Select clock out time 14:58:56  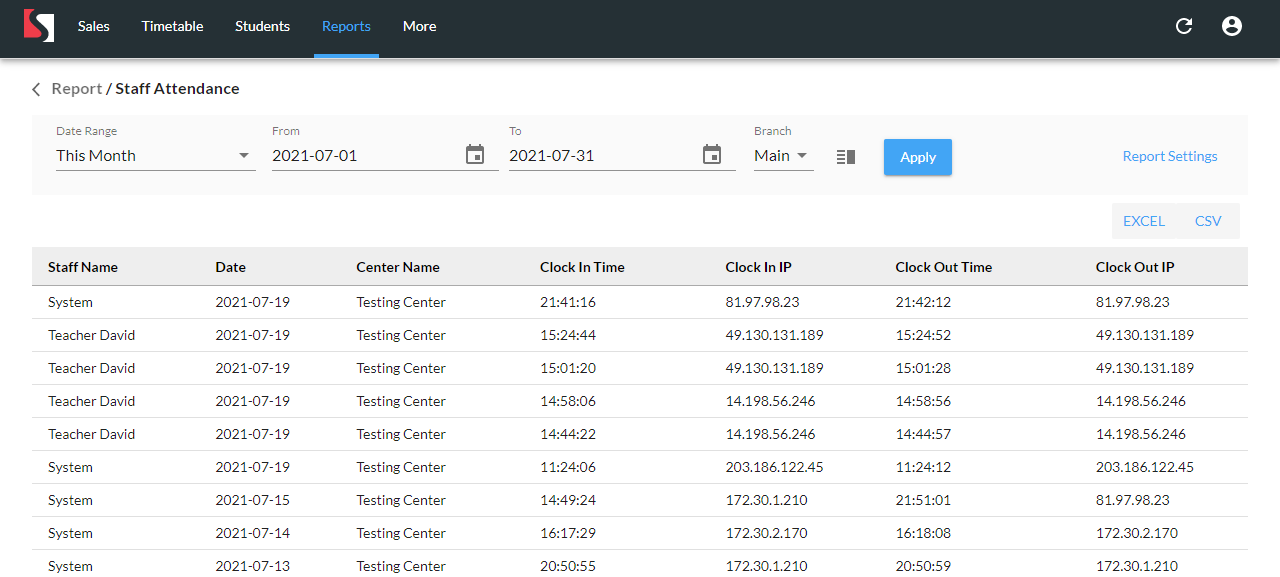924,401
